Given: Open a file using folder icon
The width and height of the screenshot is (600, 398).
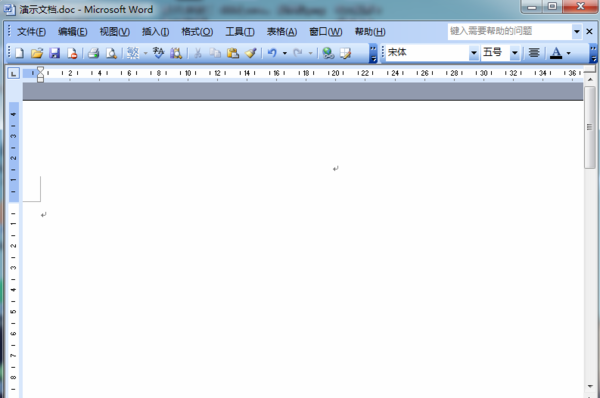Looking at the screenshot, I should coord(37,53).
